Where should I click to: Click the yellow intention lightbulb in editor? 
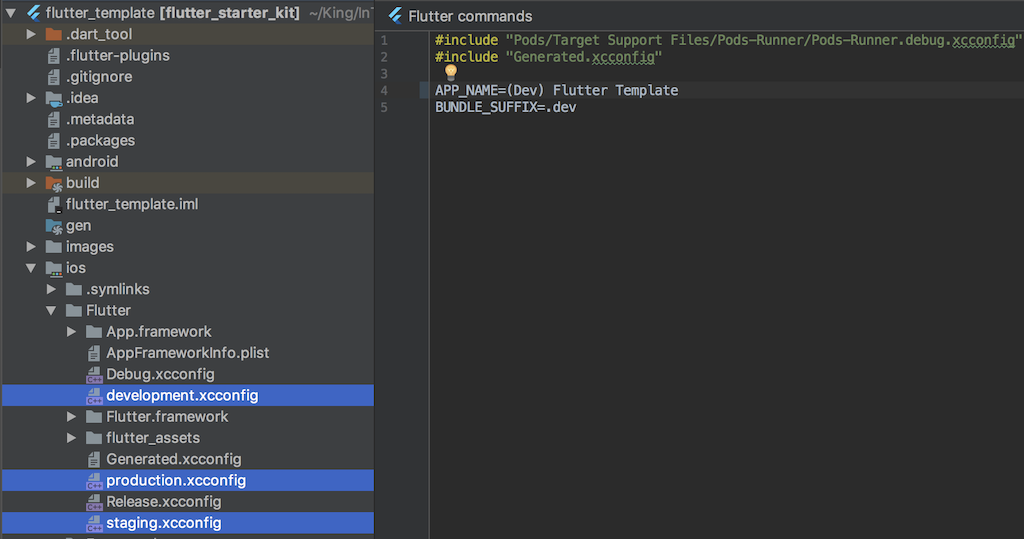[451, 72]
